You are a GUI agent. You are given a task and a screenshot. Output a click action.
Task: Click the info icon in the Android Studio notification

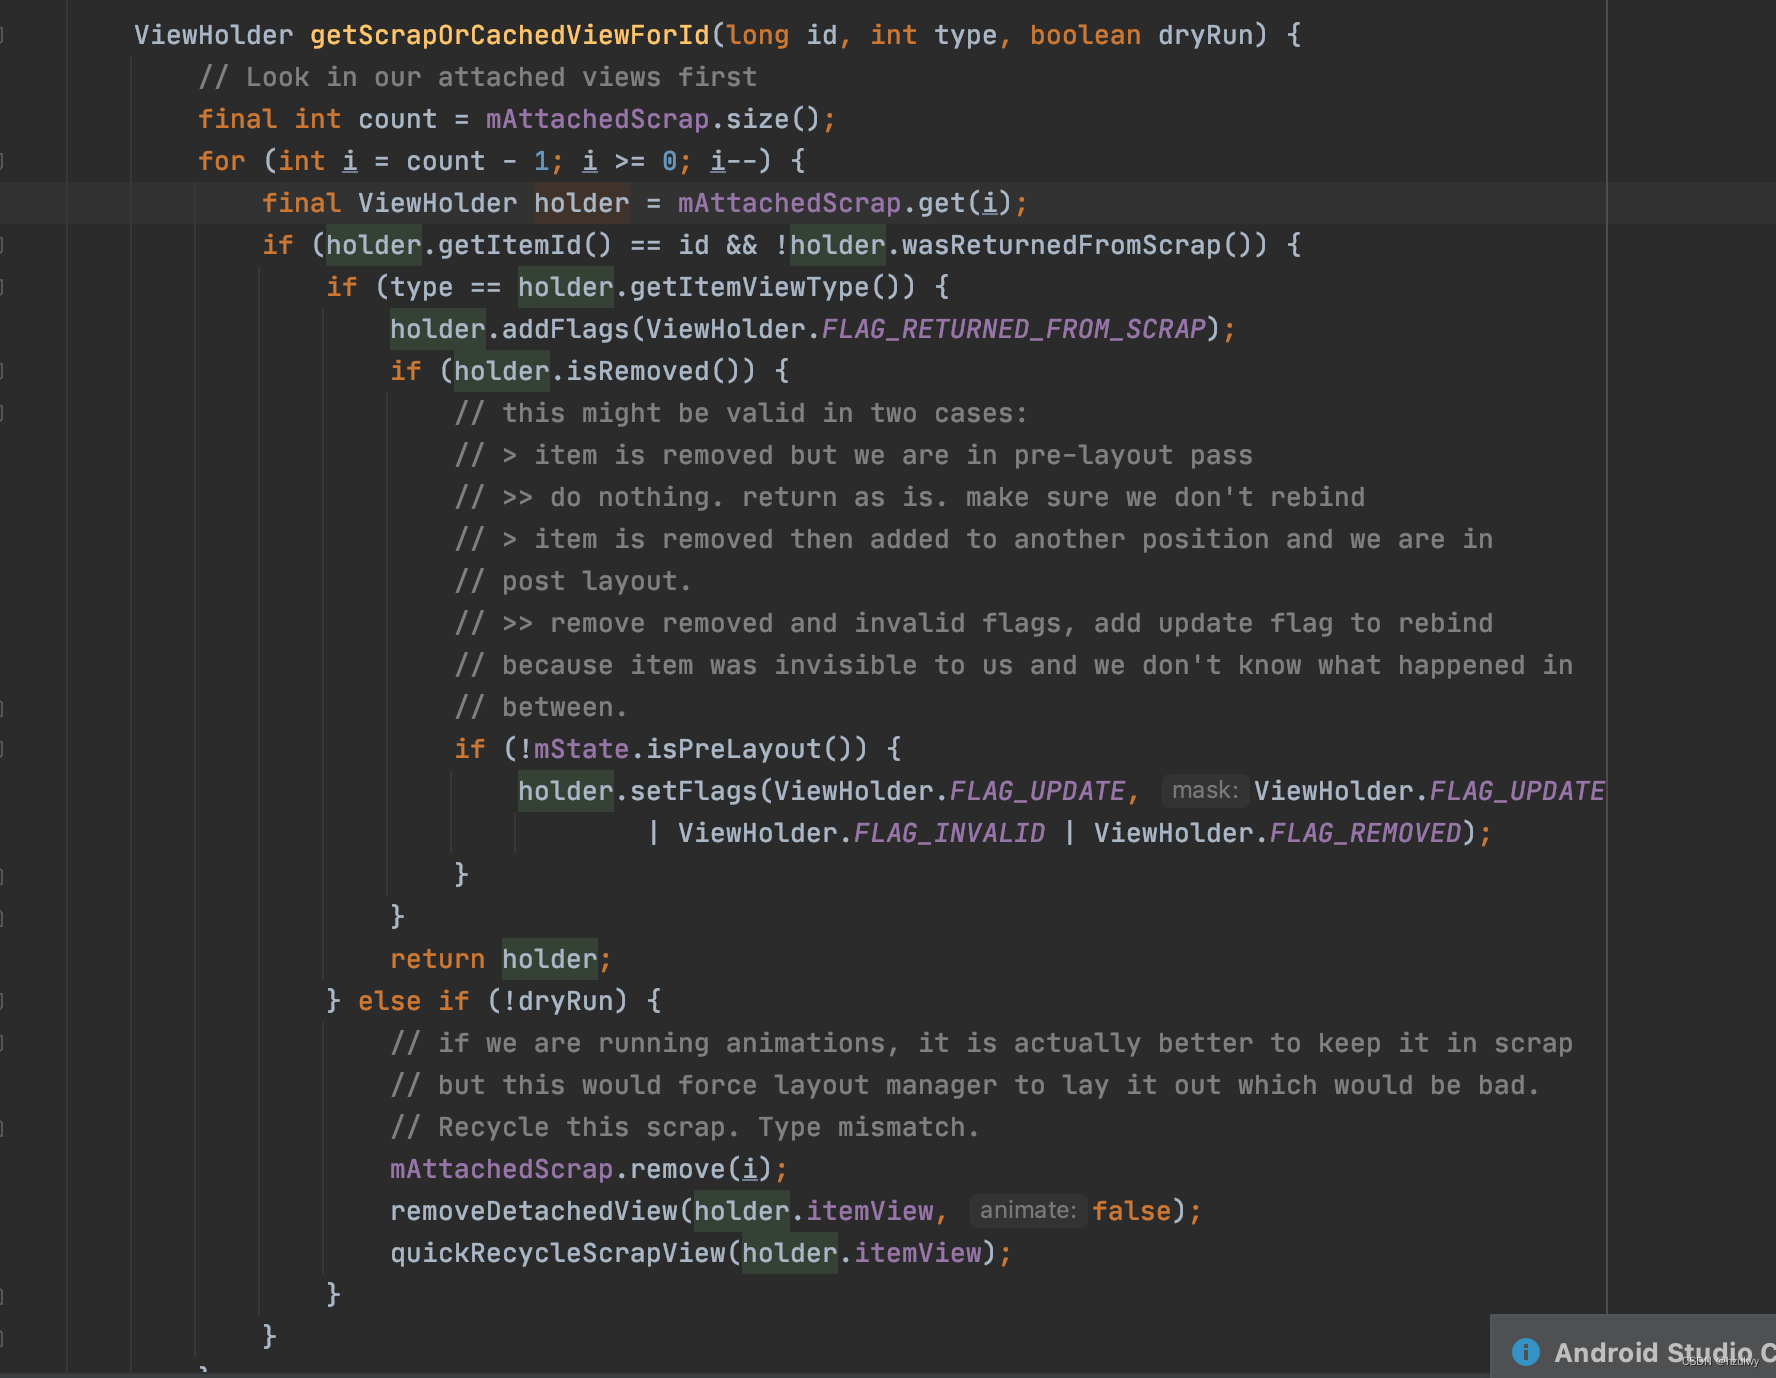[1526, 1352]
